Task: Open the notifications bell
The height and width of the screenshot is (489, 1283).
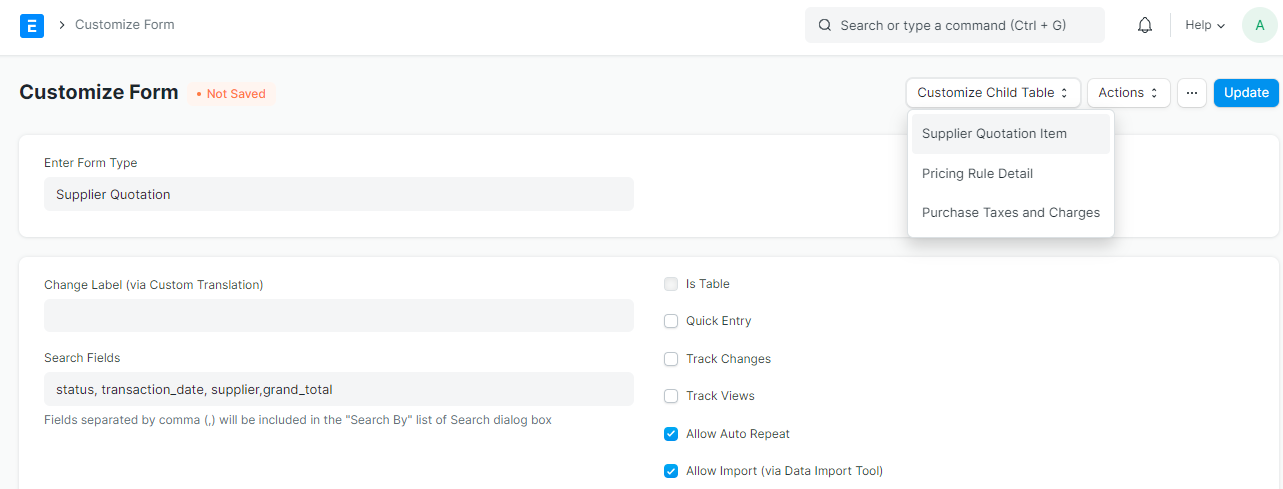Action: pos(1145,25)
